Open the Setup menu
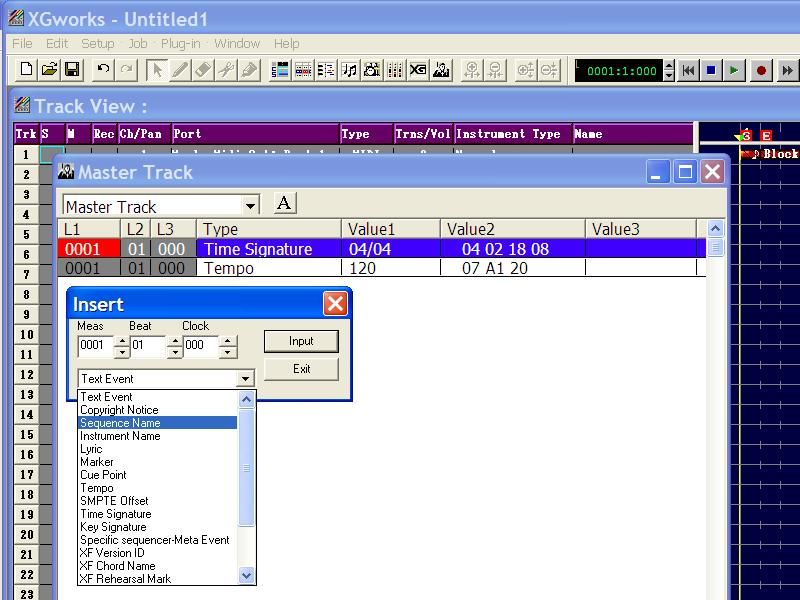This screenshot has width=800, height=600. tap(97, 44)
